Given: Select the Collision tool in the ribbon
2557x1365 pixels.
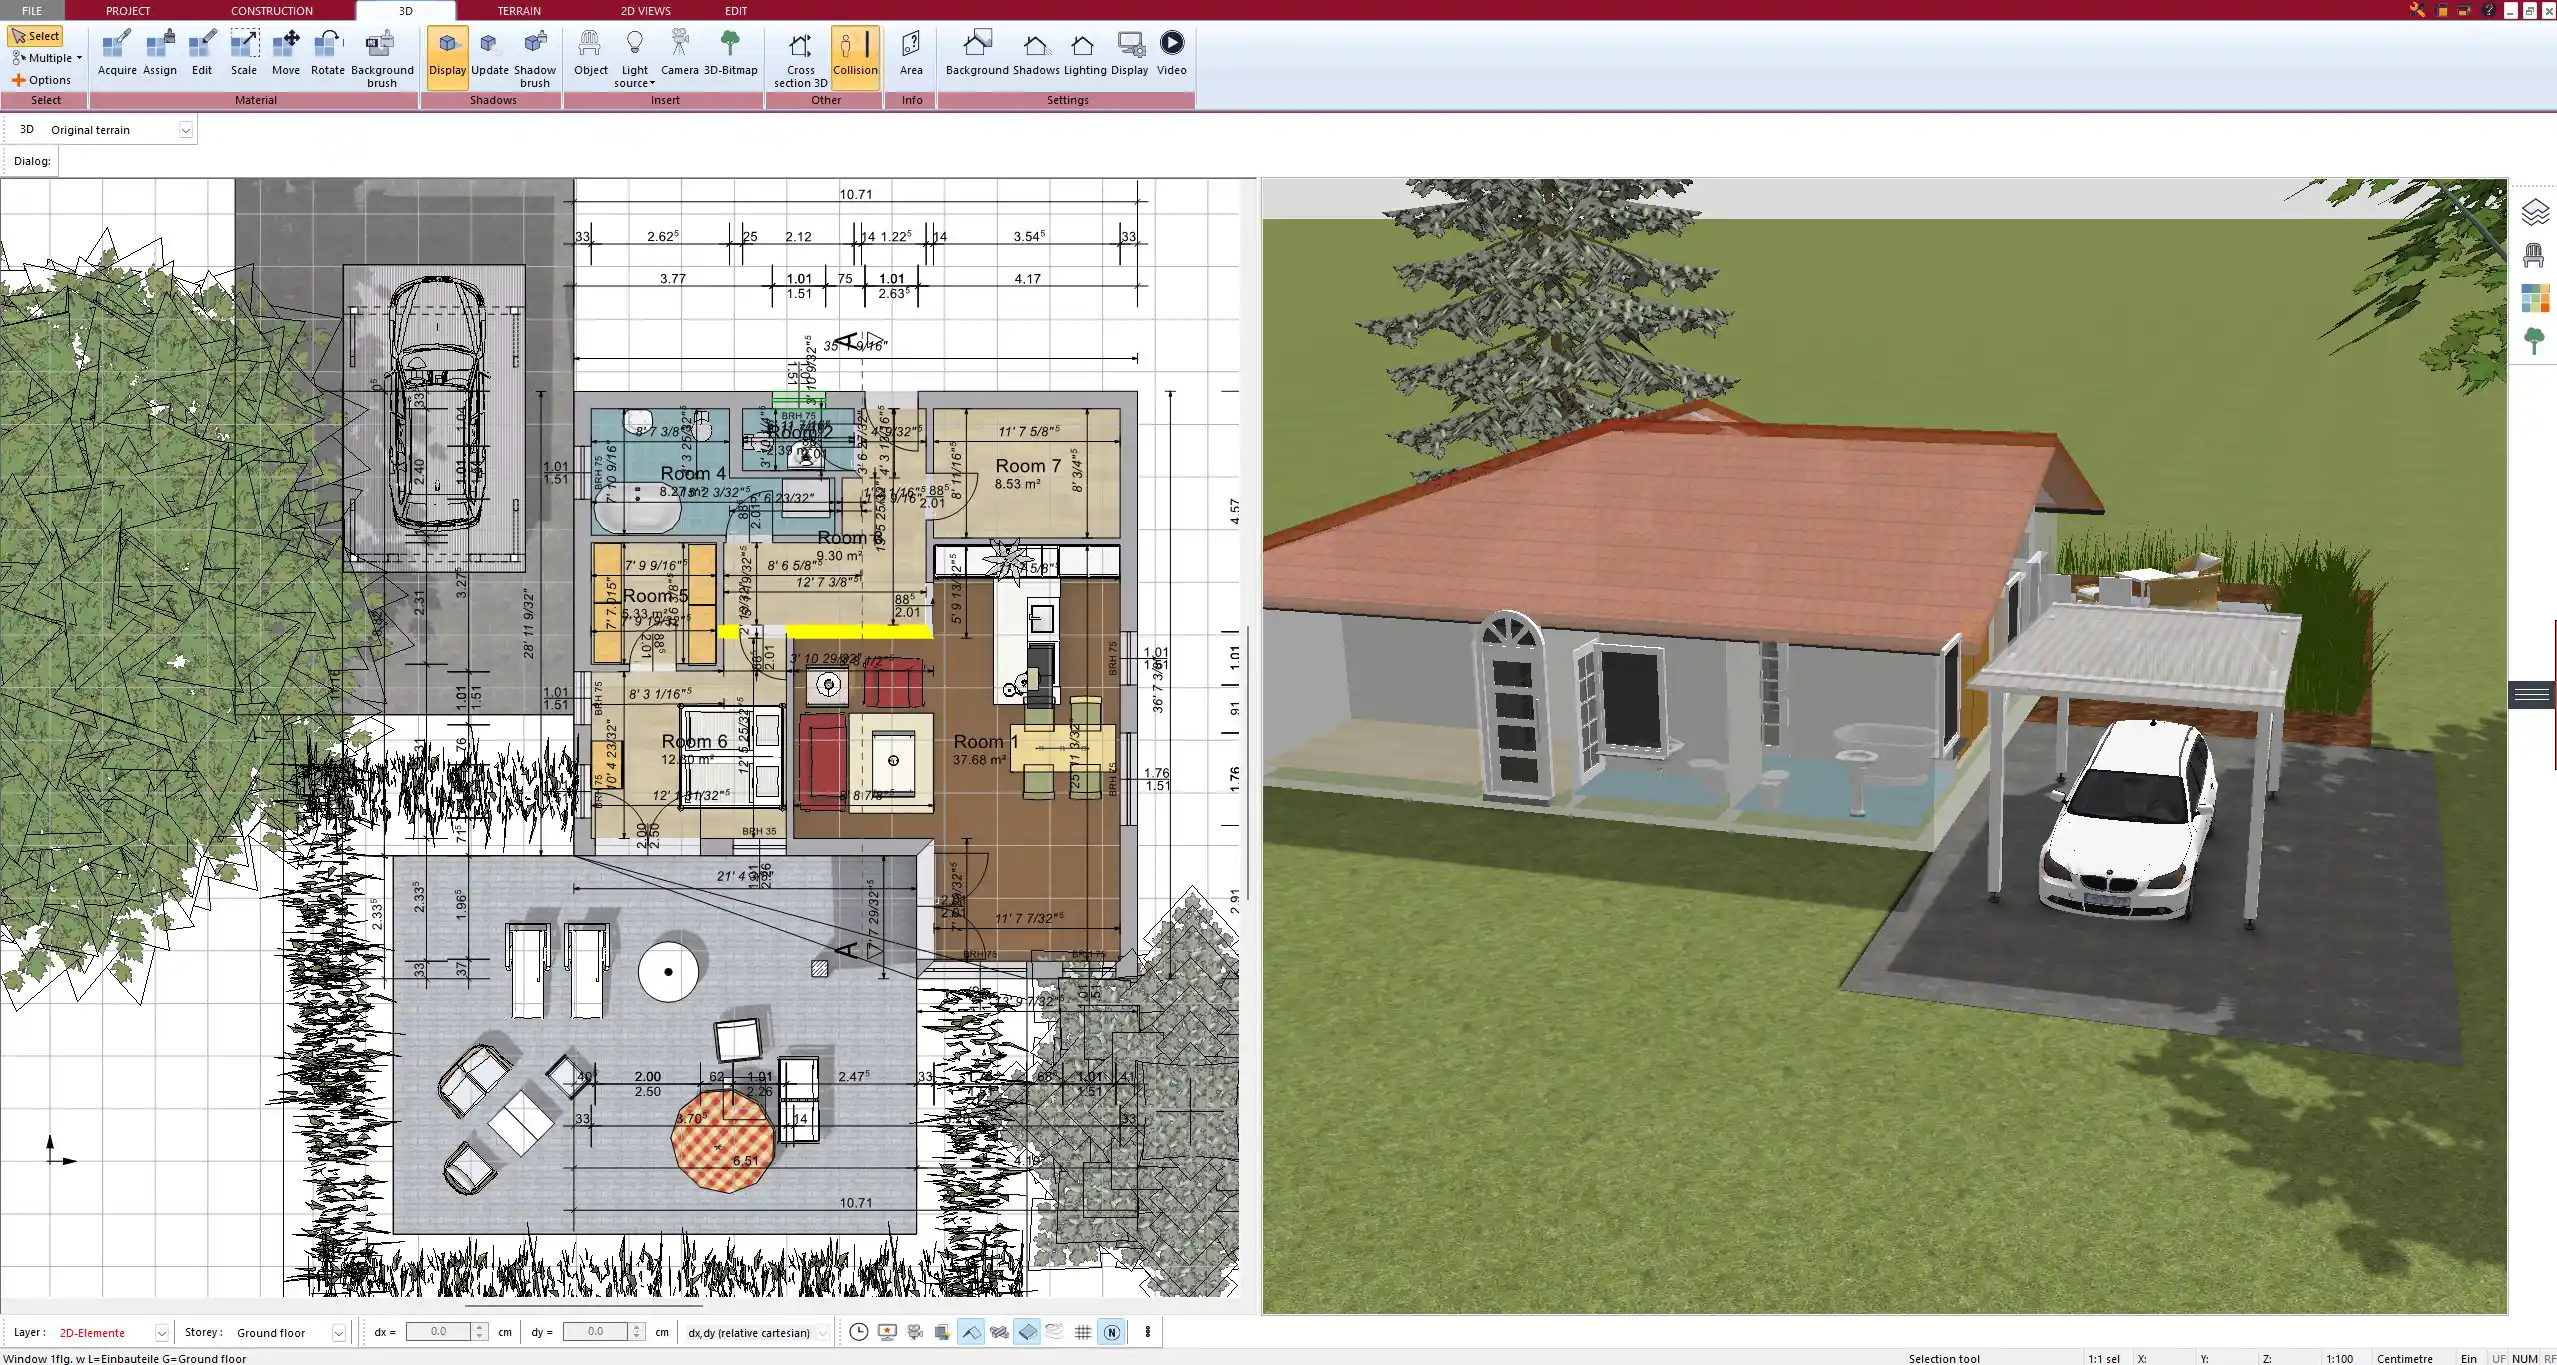Looking at the screenshot, I should (855, 55).
